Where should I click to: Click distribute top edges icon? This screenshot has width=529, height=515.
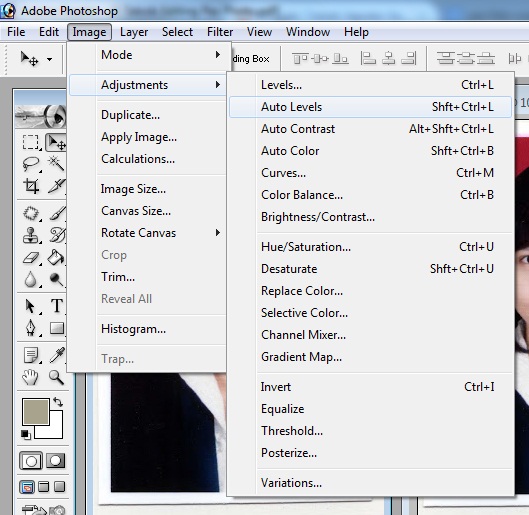click(x=446, y=58)
